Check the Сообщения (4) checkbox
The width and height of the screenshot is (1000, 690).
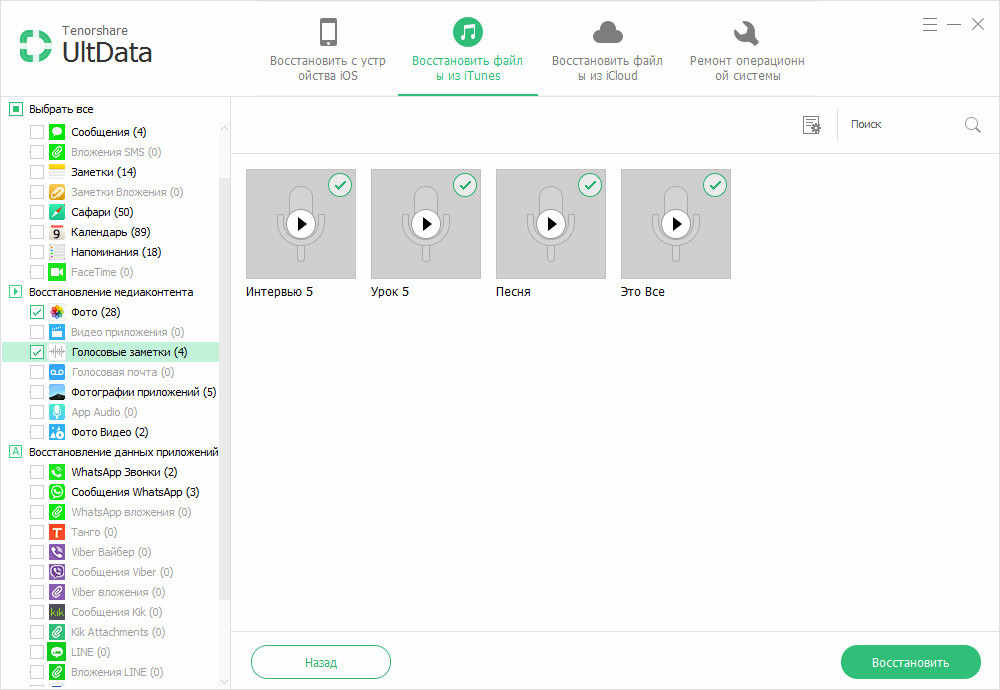[x=37, y=132]
